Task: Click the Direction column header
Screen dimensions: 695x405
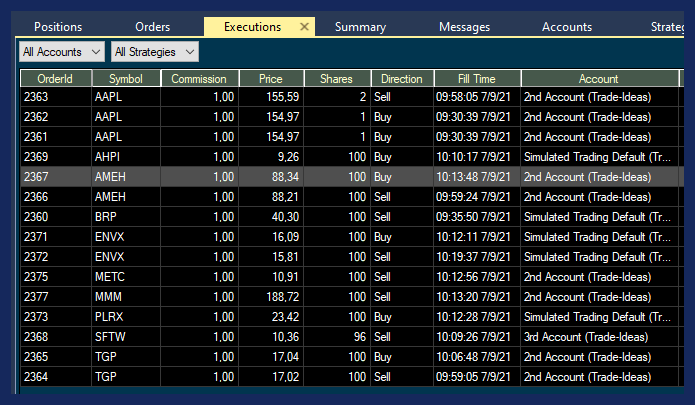Action: click(x=401, y=79)
